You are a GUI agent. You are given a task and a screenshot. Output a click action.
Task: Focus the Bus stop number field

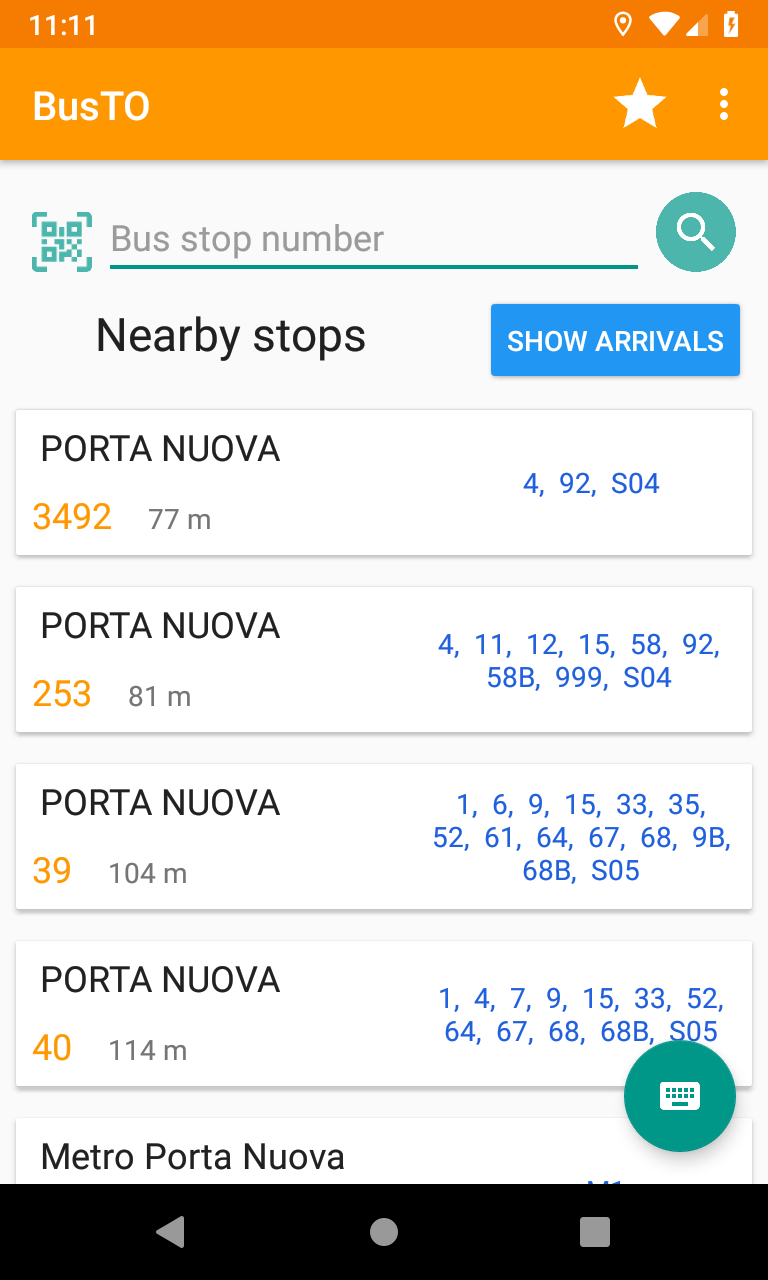(373, 240)
